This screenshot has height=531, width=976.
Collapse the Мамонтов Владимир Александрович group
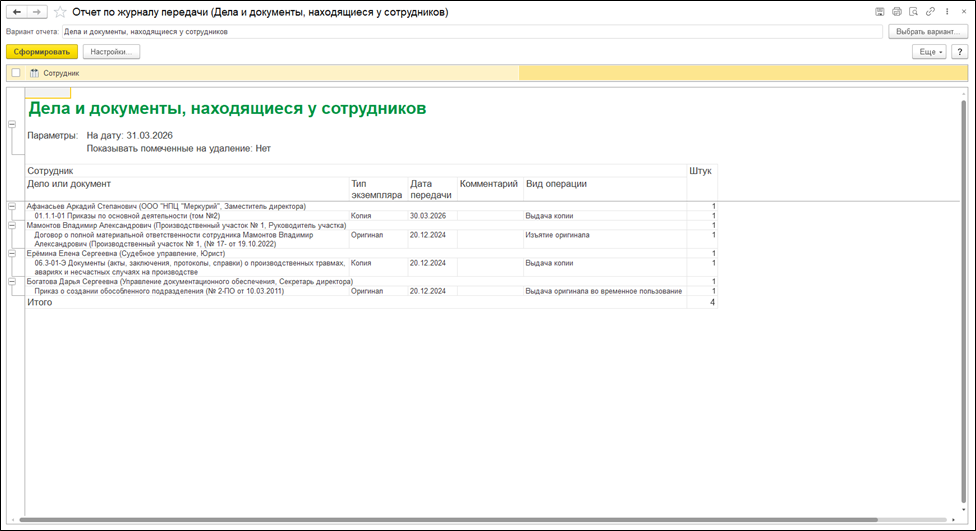12,226
